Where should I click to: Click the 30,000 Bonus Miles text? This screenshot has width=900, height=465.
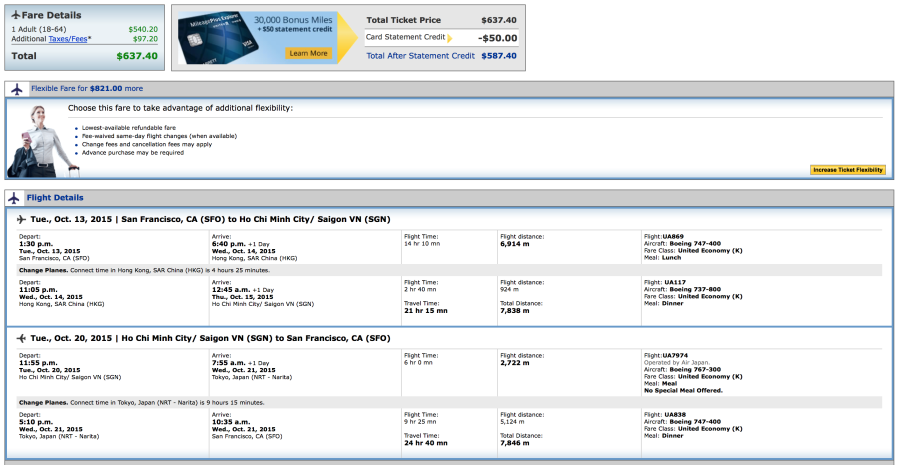pos(293,20)
